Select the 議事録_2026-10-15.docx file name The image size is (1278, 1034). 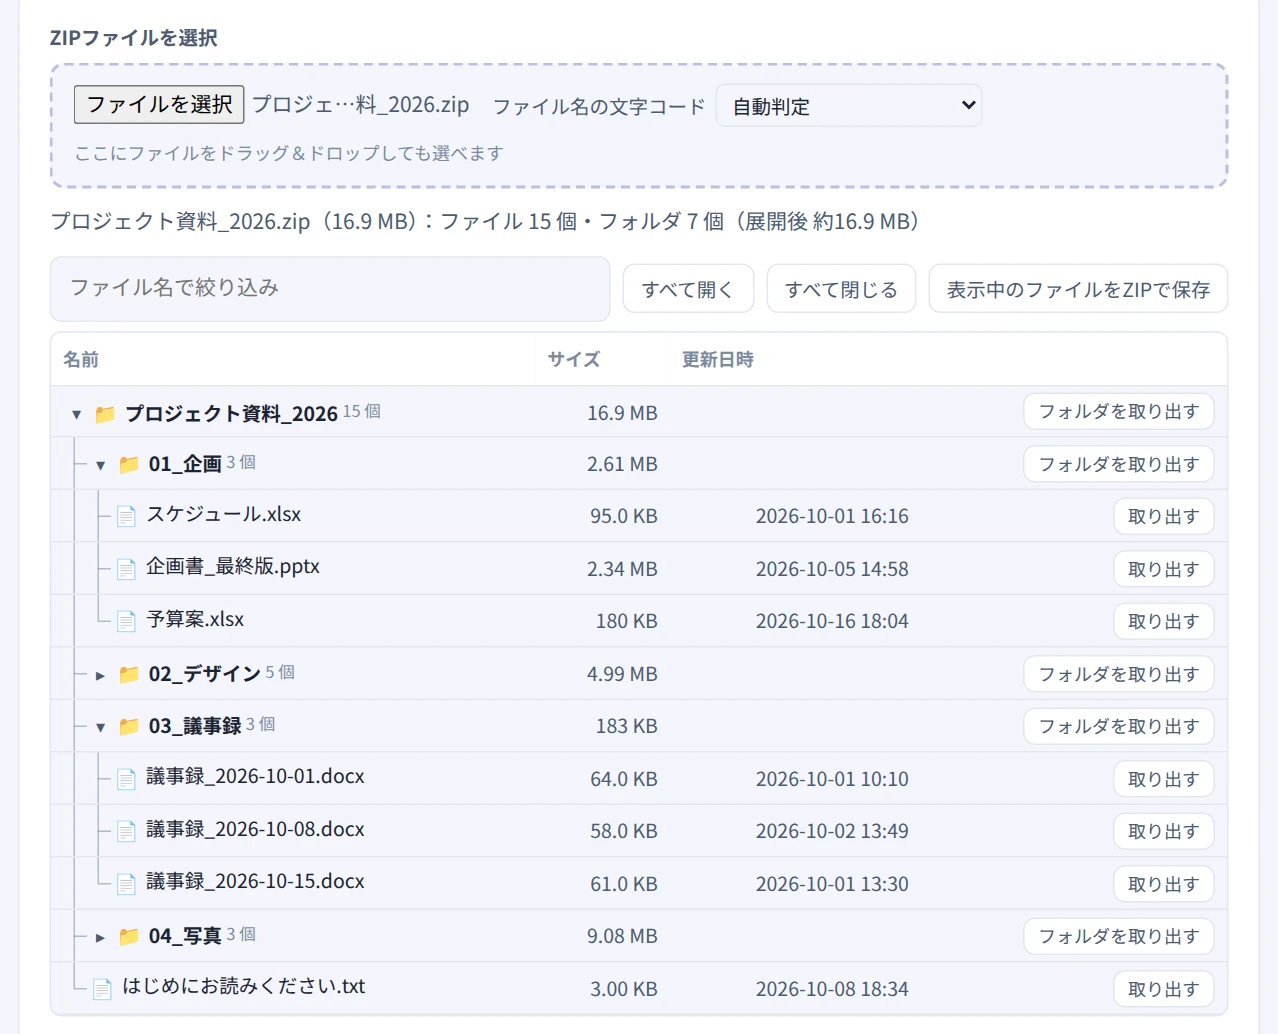point(255,881)
